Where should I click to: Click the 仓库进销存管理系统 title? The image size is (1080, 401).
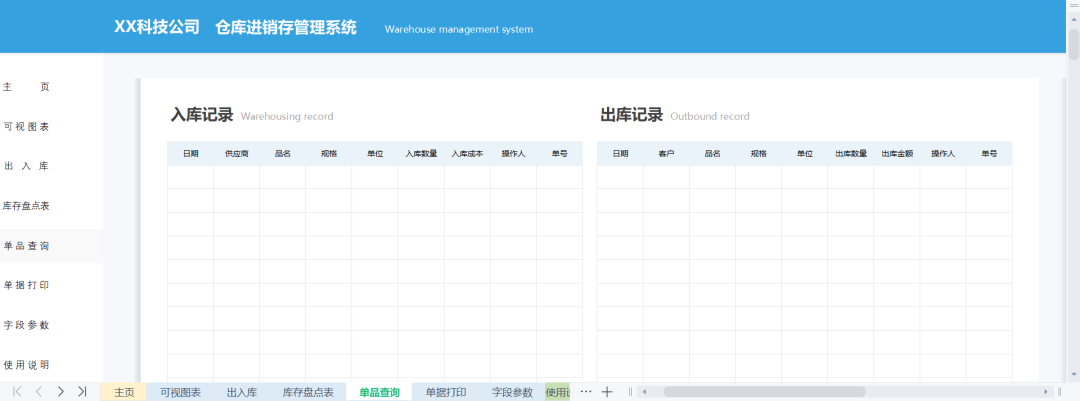[286, 28]
